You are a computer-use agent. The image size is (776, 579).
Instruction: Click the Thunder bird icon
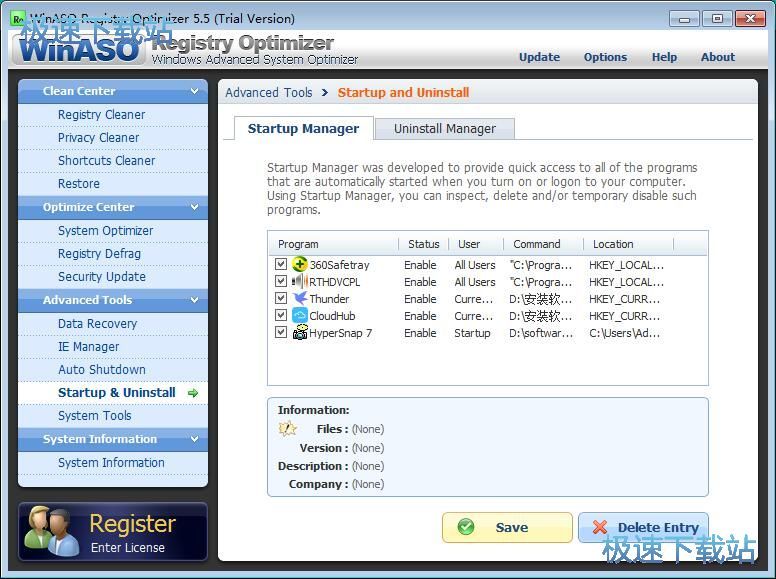pos(299,298)
